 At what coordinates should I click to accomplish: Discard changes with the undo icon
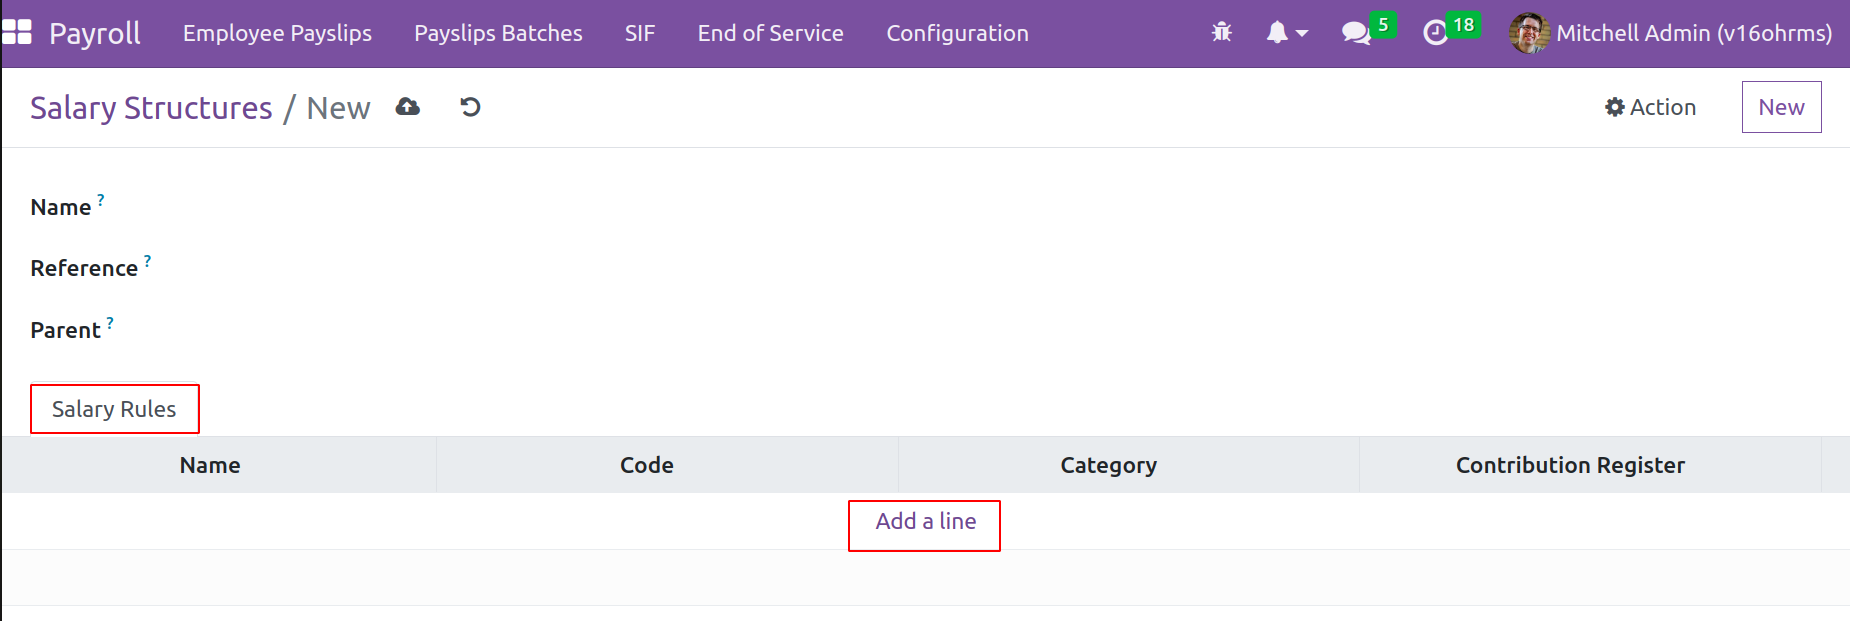(x=470, y=107)
